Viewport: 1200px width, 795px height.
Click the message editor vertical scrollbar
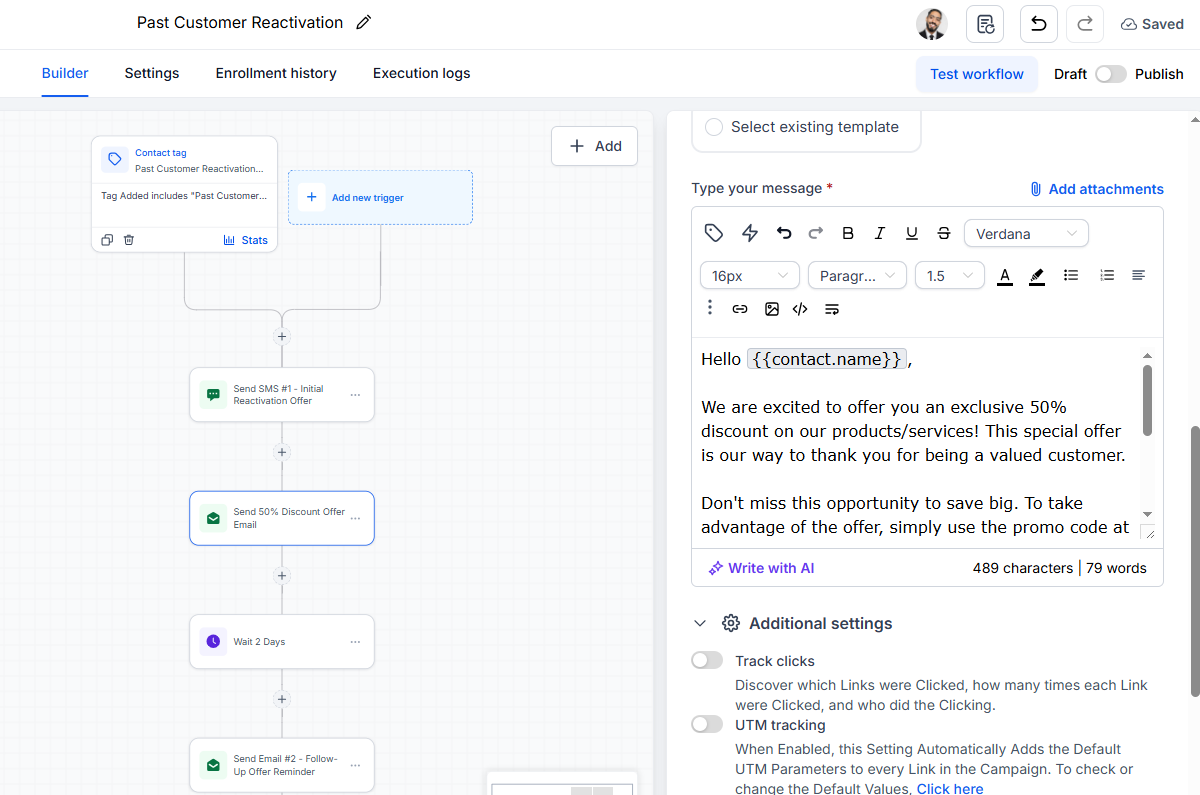tap(1147, 400)
